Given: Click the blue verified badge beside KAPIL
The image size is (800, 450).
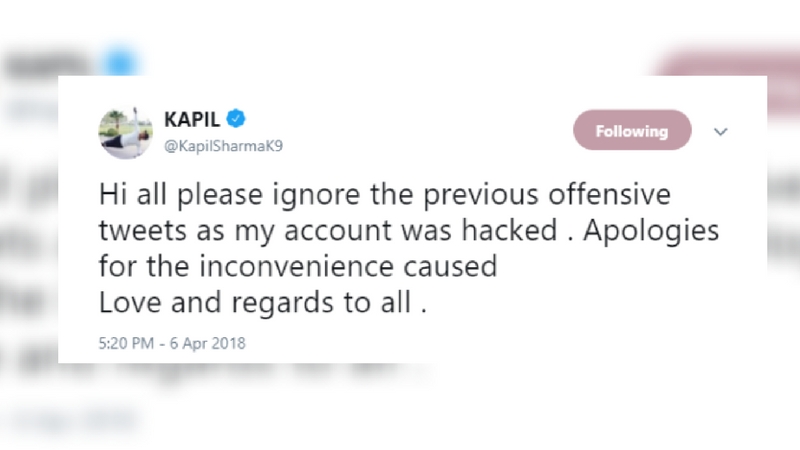Looking at the screenshot, I should (236, 120).
